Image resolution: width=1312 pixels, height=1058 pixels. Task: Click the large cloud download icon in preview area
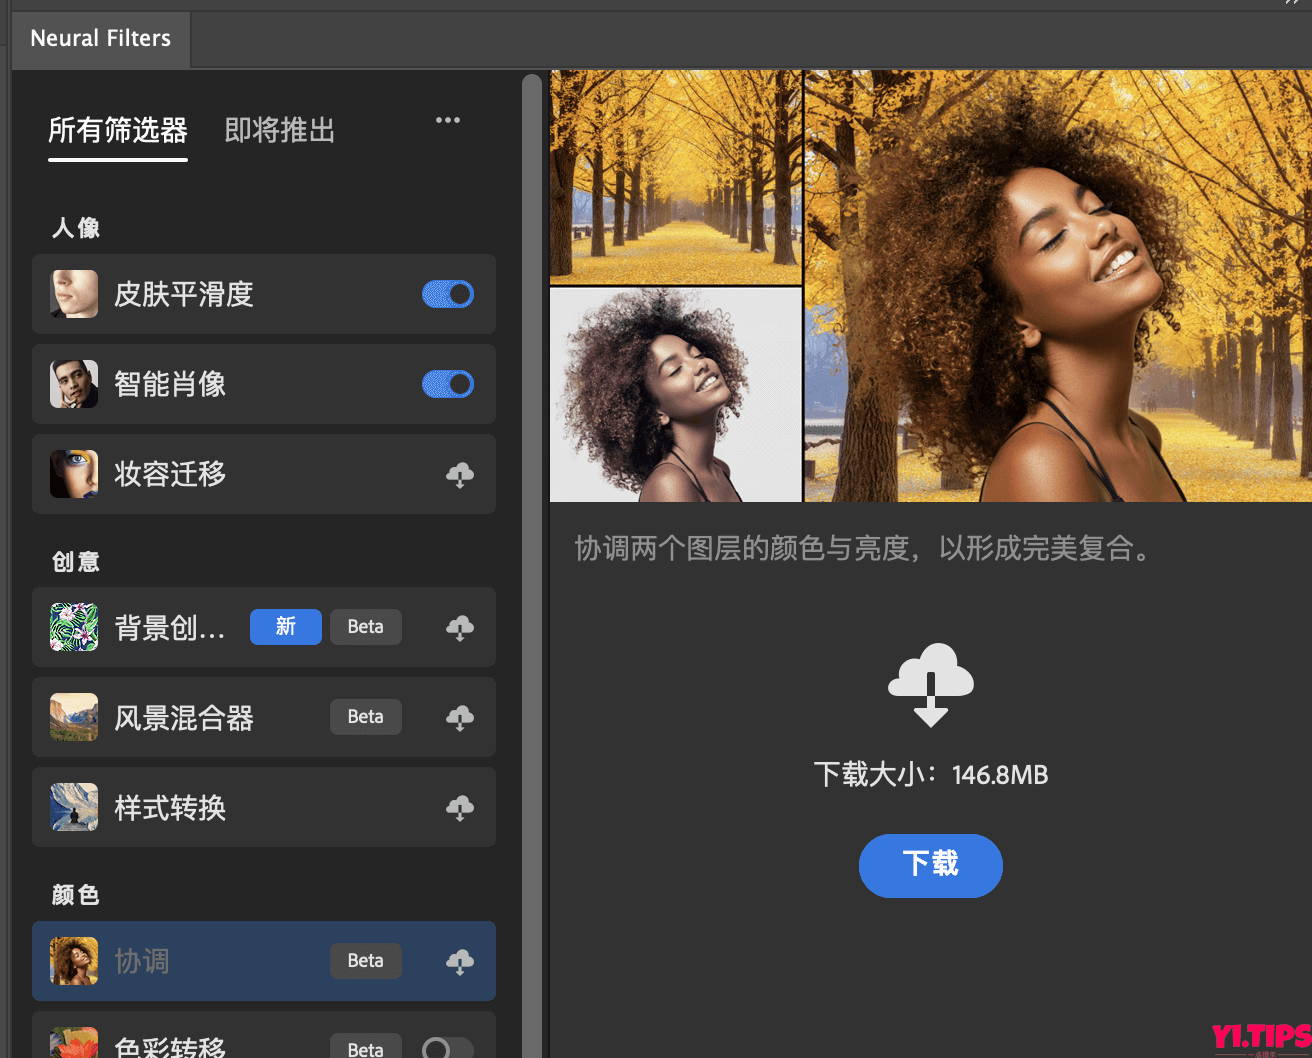point(931,685)
